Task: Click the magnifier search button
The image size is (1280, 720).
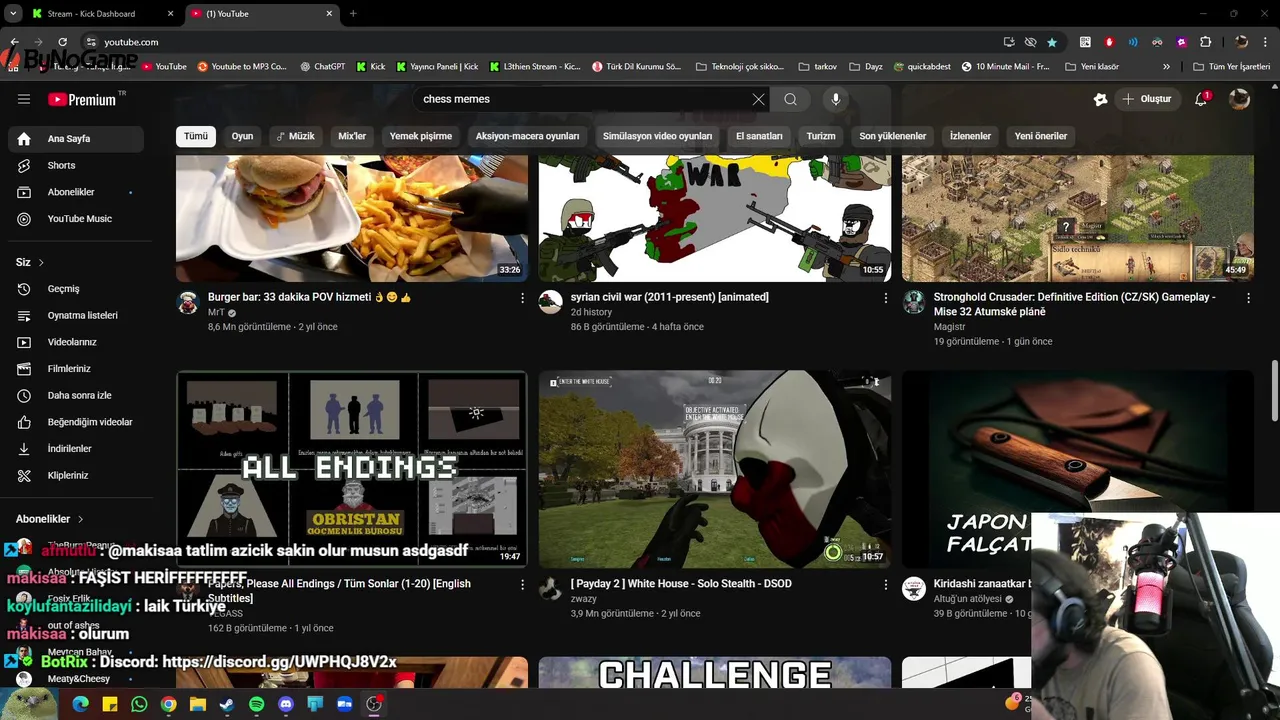Action: (x=790, y=99)
